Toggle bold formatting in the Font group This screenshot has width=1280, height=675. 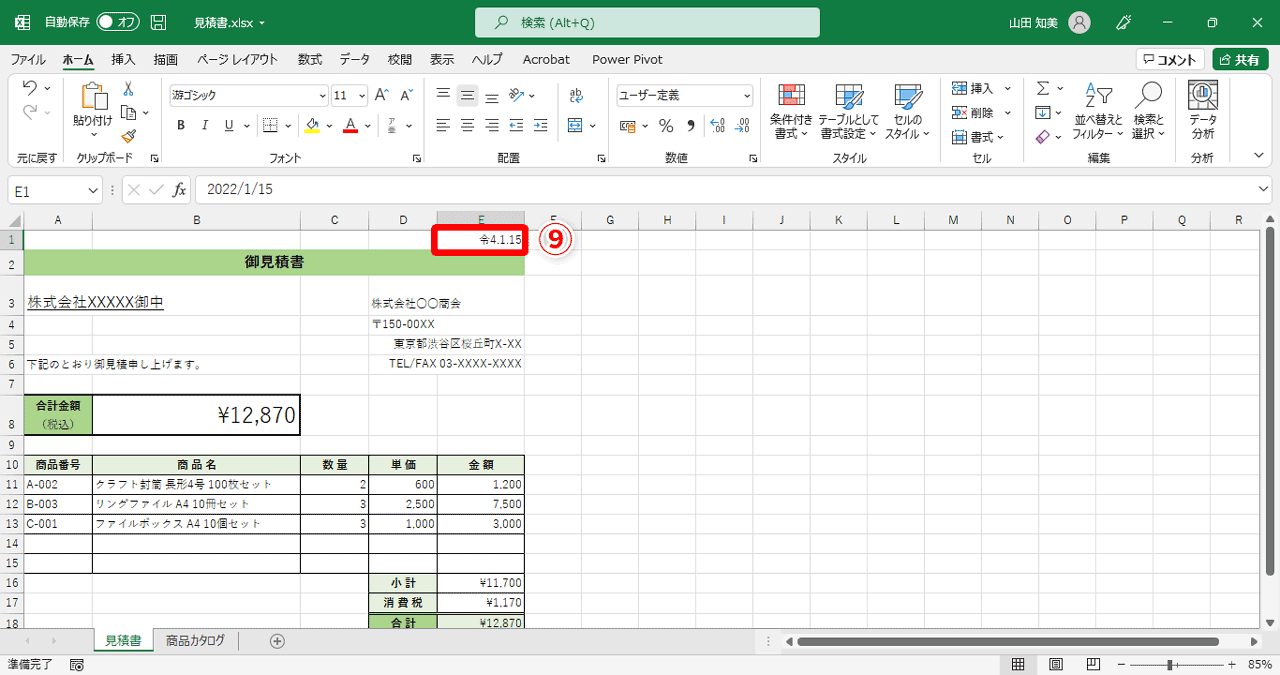point(180,125)
